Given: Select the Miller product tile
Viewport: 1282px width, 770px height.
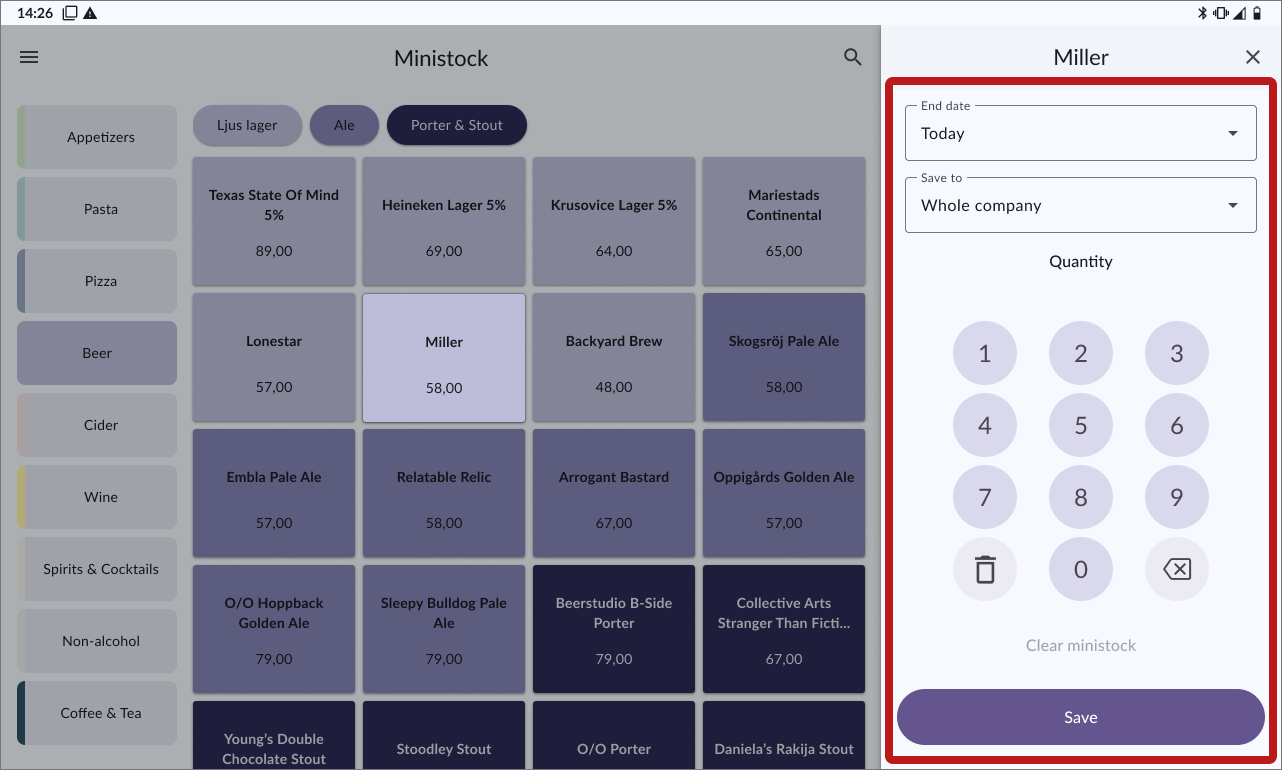Looking at the screenshot, I should click(x=444, y=358).
